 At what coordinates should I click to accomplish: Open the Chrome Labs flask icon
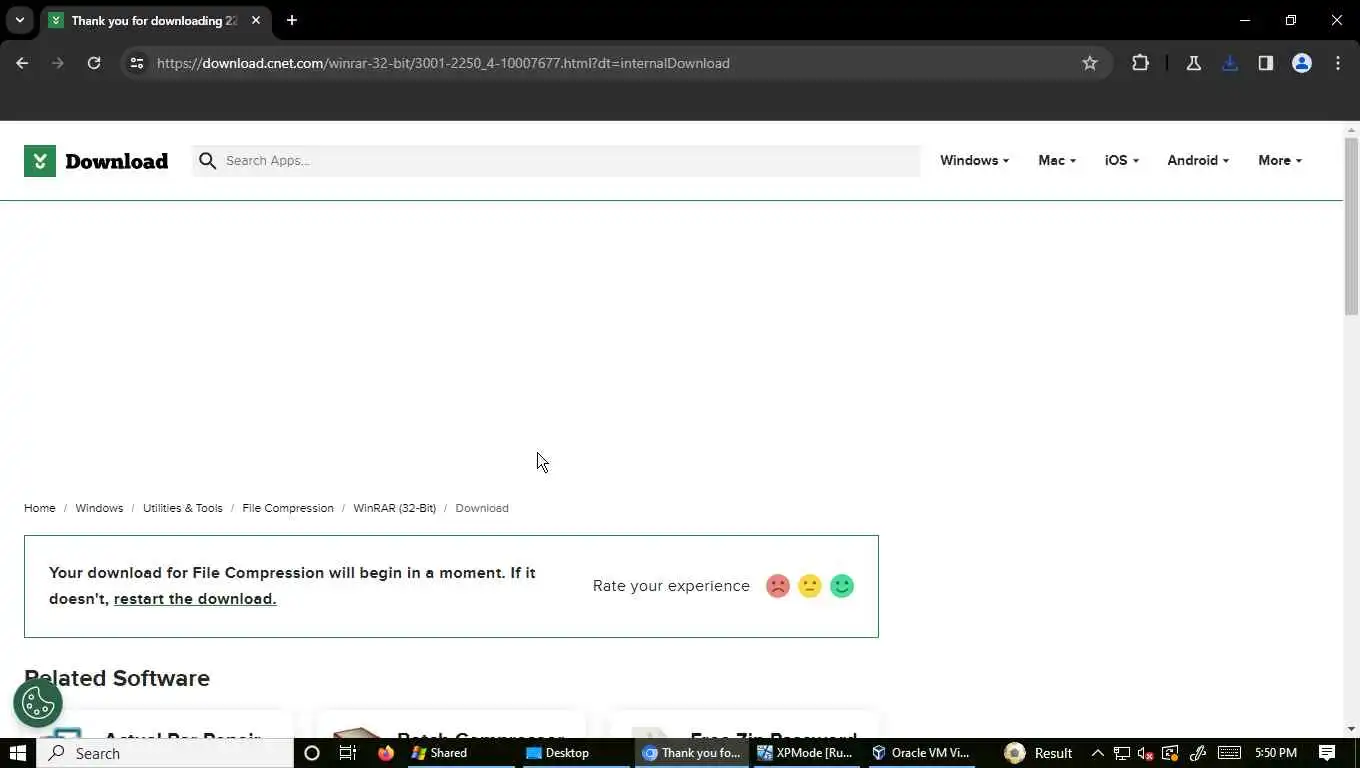1193,63
